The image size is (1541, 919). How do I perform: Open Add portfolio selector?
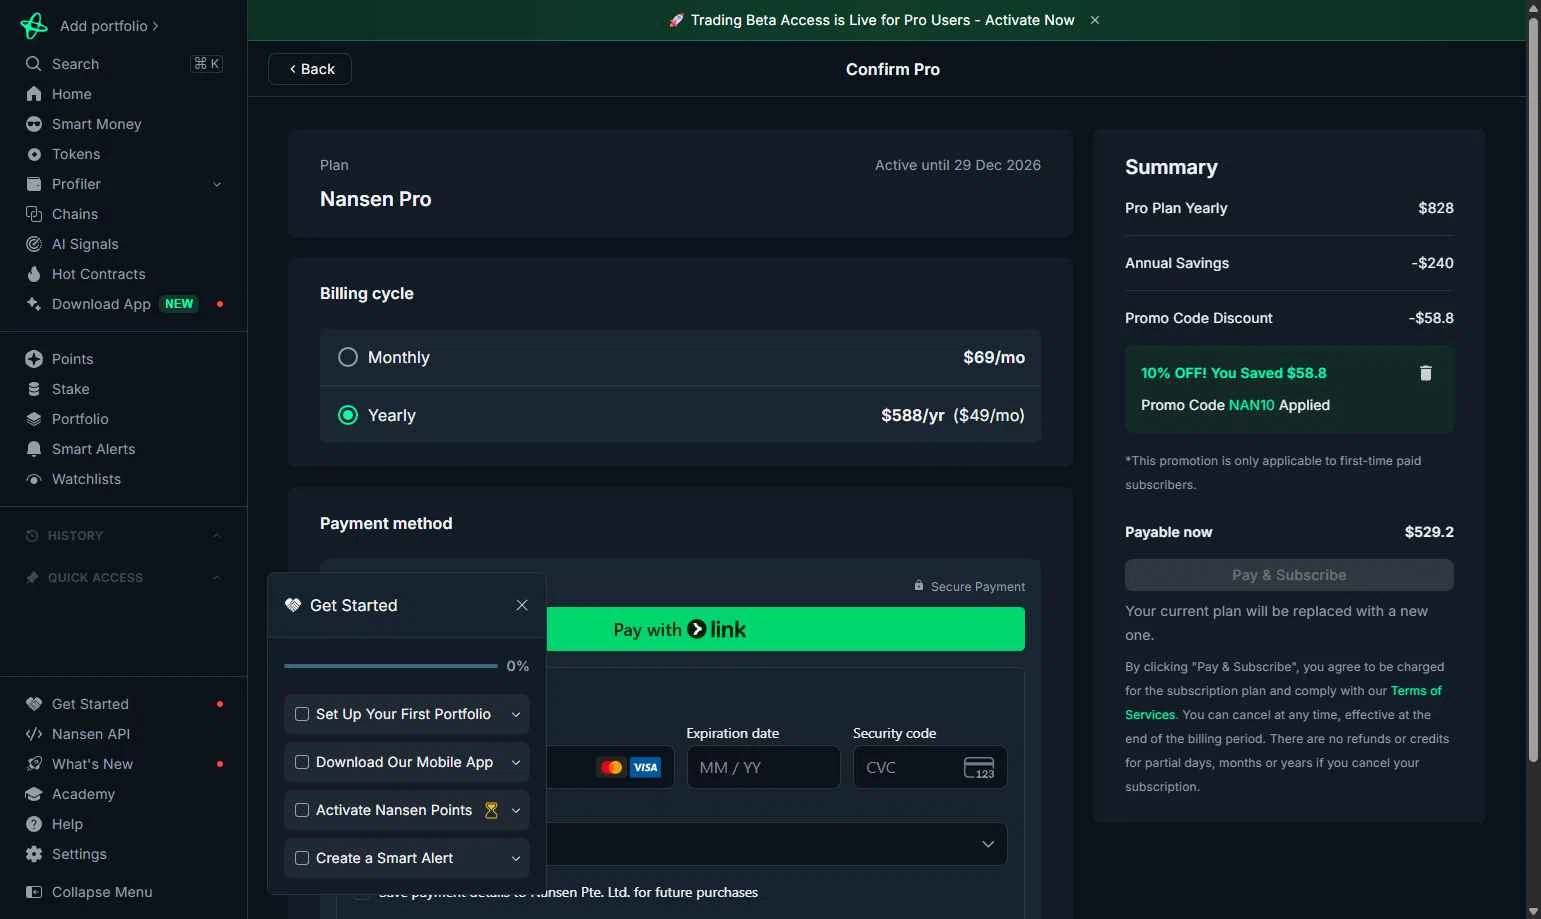pos(109,26)
